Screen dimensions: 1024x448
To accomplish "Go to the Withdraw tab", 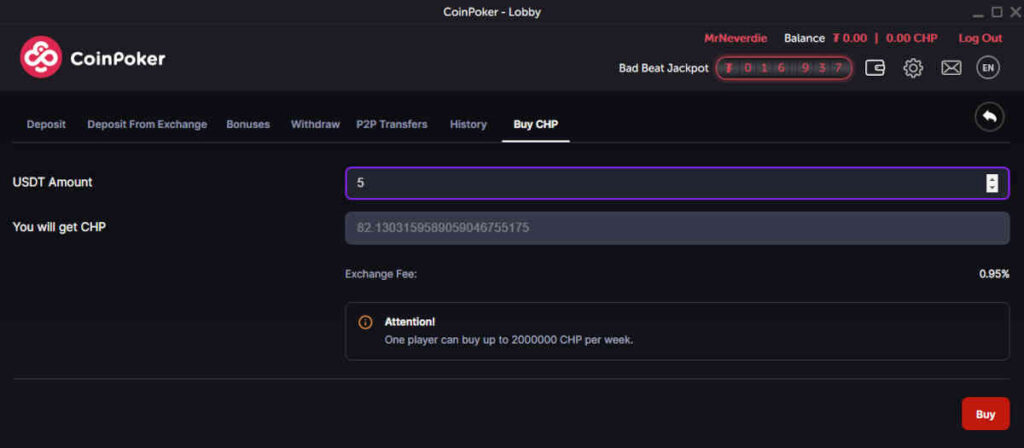I will click(x=315, y=124).
